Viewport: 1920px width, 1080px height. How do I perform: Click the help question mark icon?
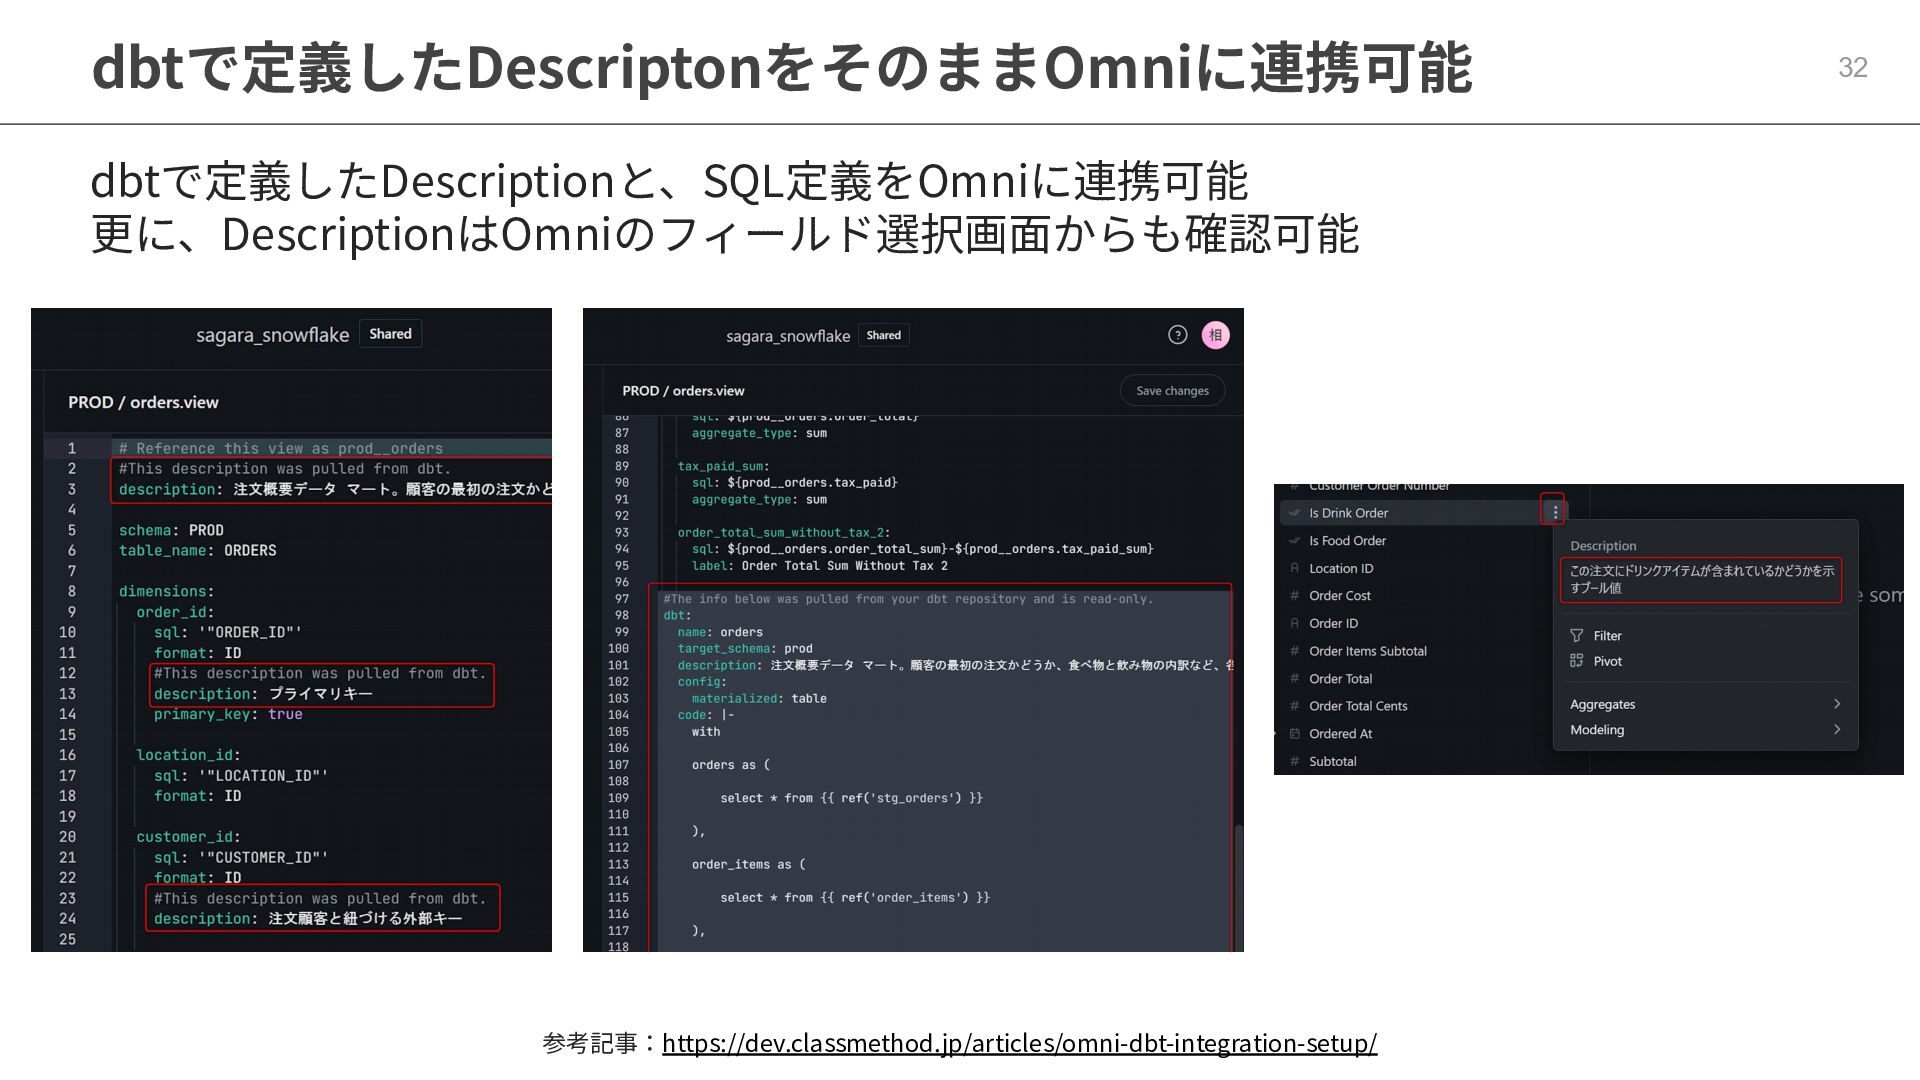coord(1177,335)
